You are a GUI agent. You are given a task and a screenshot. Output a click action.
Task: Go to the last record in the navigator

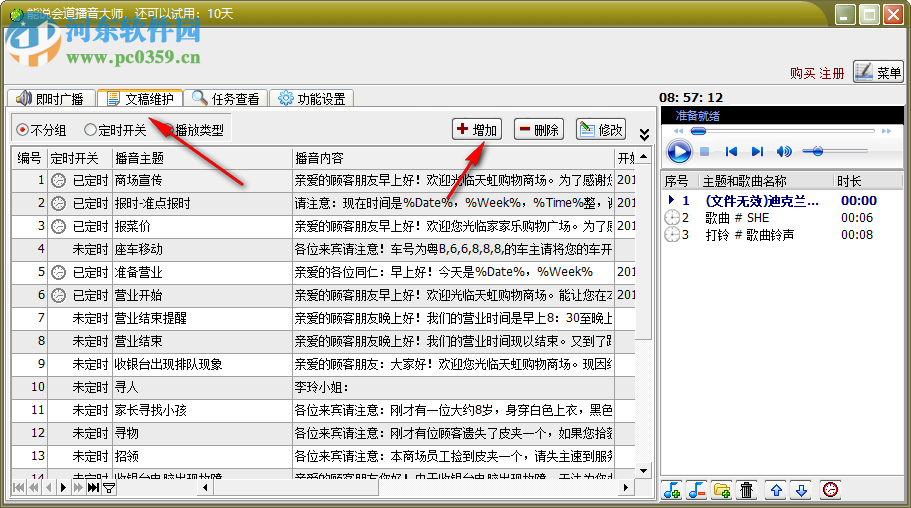click(93, 488)
